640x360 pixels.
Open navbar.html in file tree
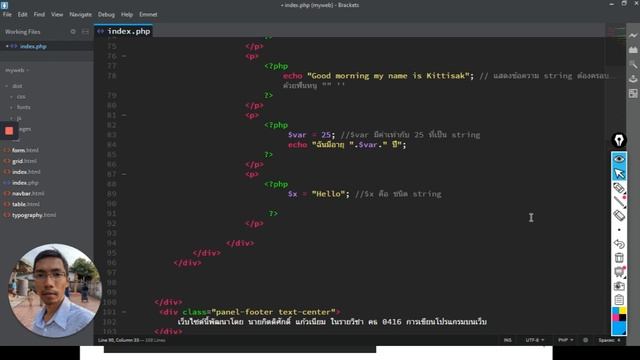point(28,193)
